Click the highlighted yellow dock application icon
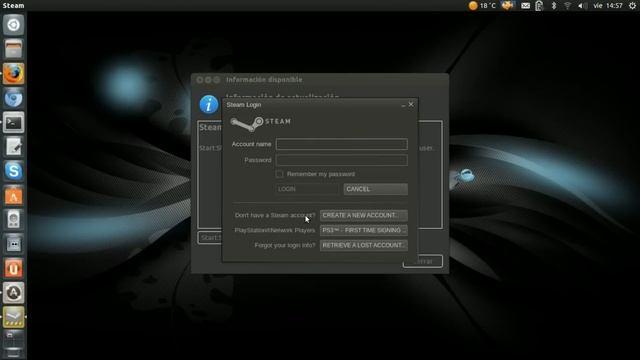Screen dimensions: 640x360 [13, 317]
